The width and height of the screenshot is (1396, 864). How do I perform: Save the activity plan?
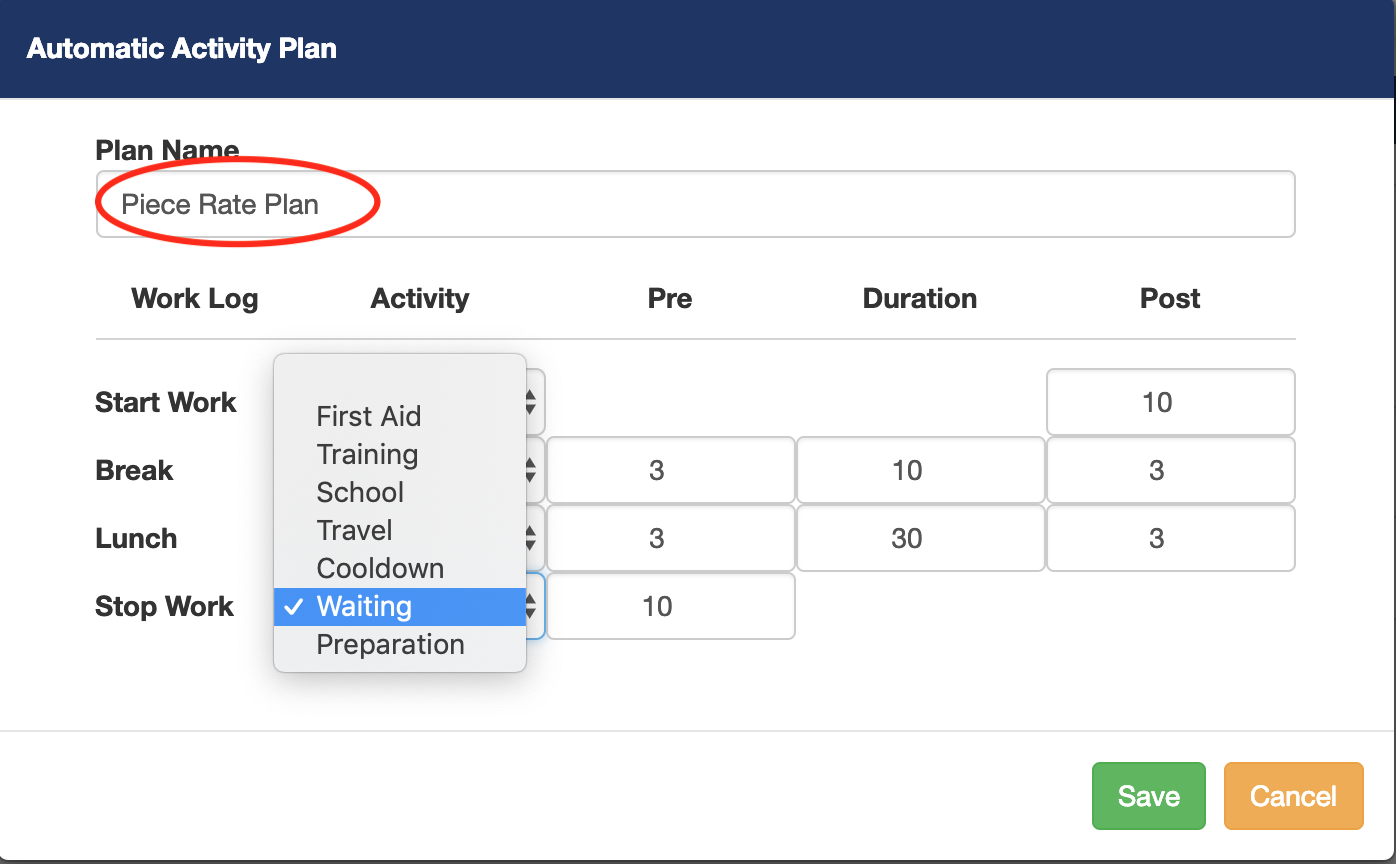click(x=1148, y=796)
